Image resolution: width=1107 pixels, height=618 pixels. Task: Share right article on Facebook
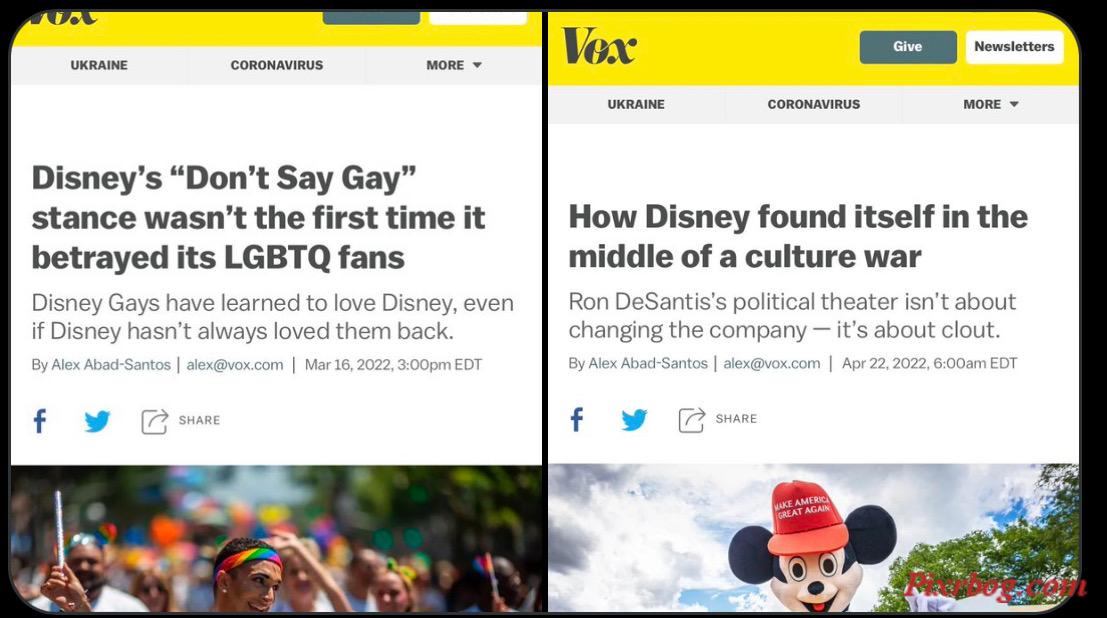click(x=577, y=420)
